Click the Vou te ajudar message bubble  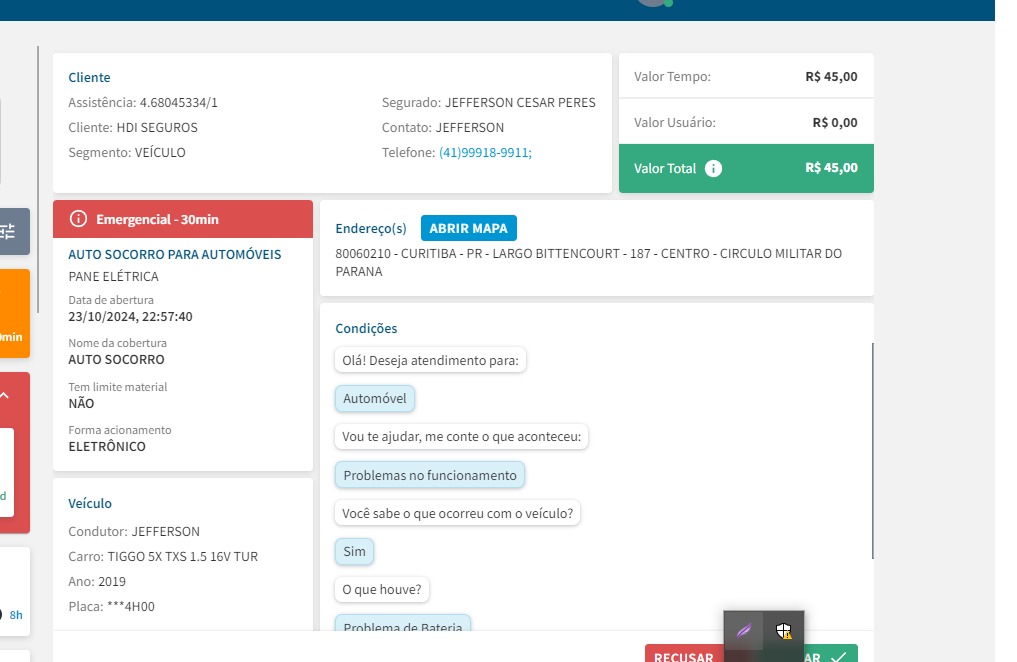coord(462,436)
